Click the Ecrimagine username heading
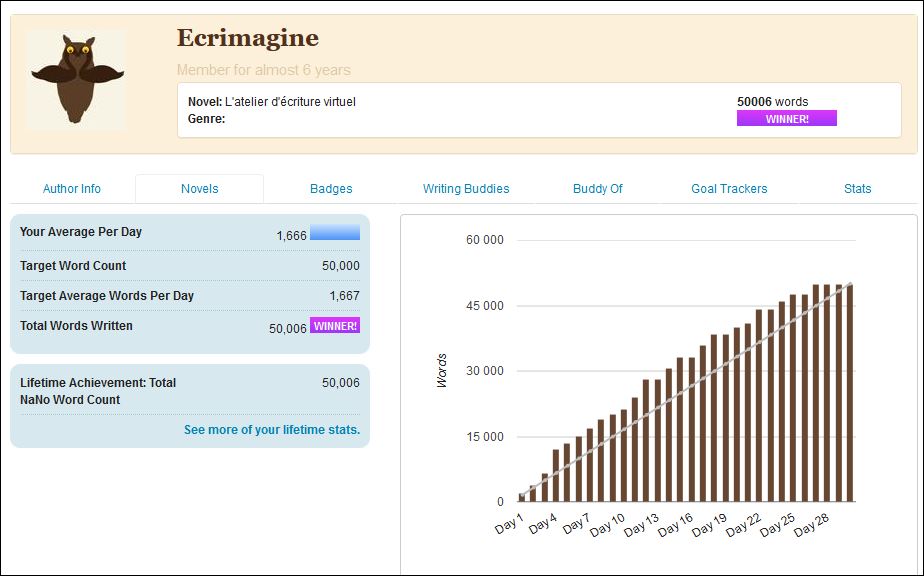The height and width of the screenshot is (576, 924). pos(248,39)
